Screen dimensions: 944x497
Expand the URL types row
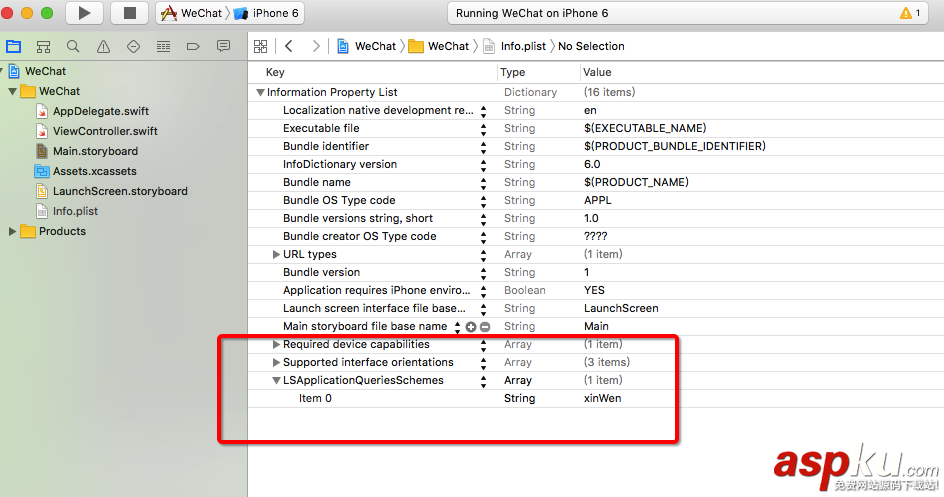(276, 255)
